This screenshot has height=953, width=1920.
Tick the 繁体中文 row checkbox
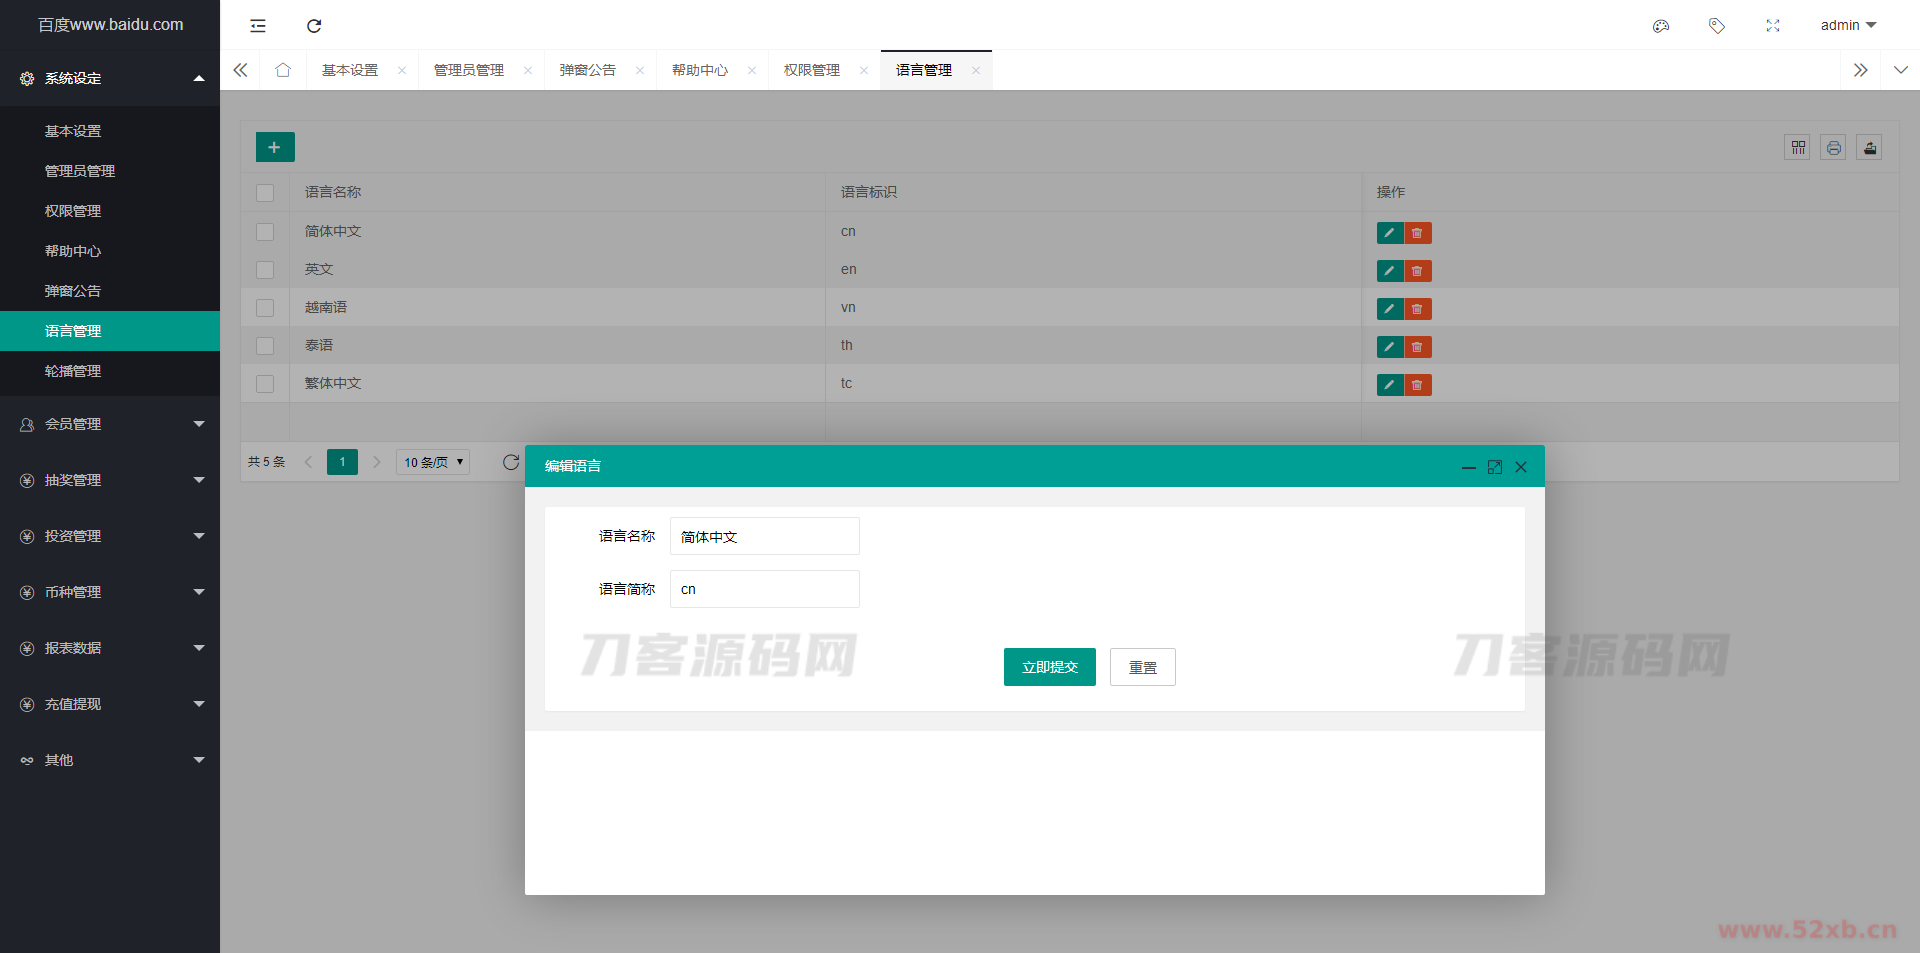coord(265,384)
